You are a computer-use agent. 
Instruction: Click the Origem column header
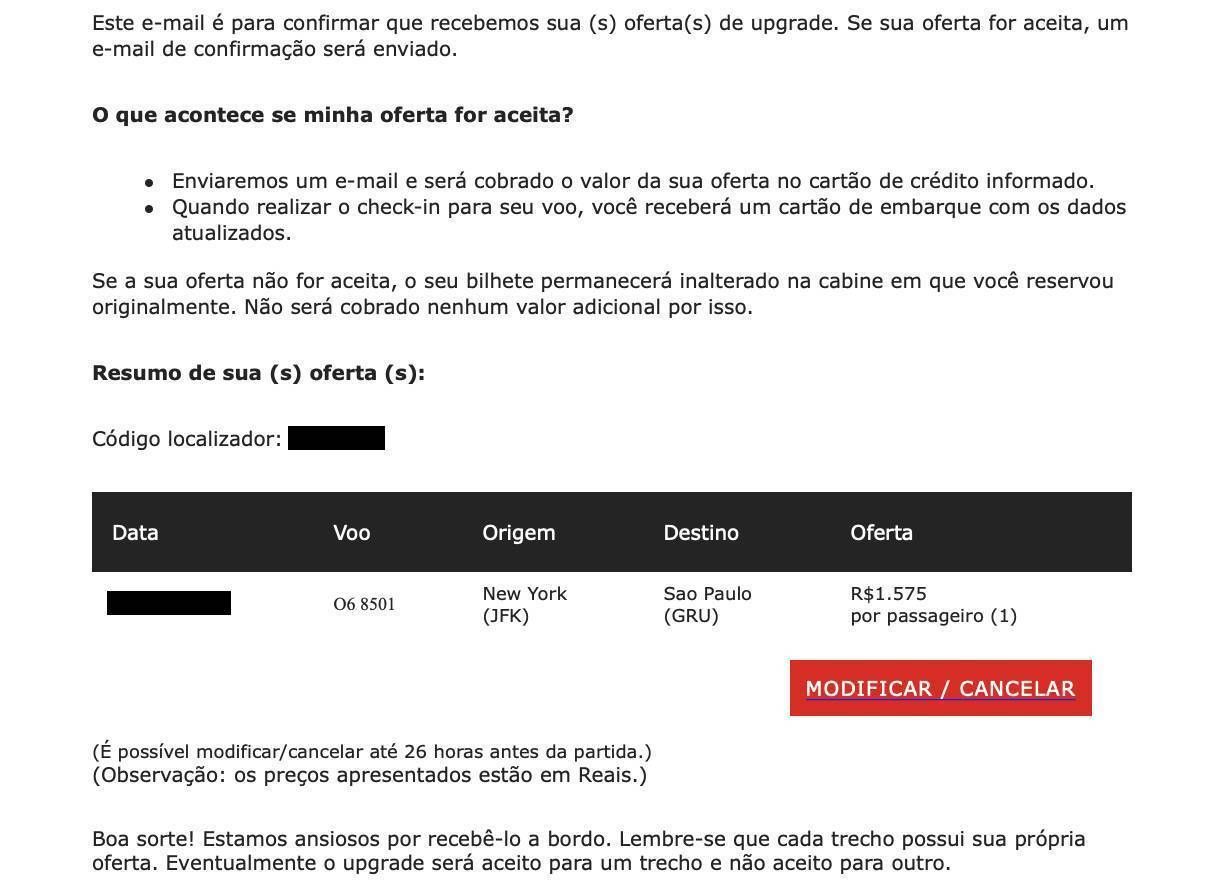[x=519, y=533]
